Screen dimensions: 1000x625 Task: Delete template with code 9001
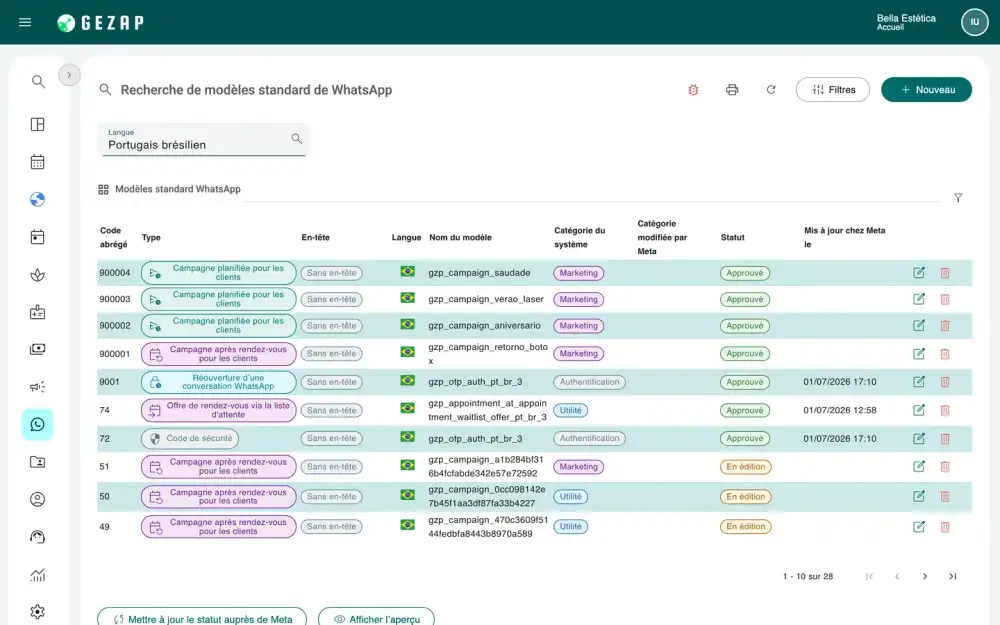945,382
